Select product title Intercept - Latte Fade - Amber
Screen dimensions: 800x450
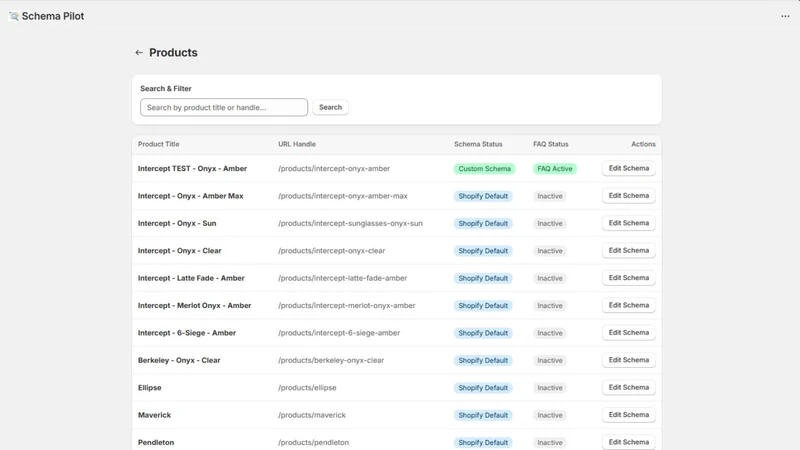191,278
